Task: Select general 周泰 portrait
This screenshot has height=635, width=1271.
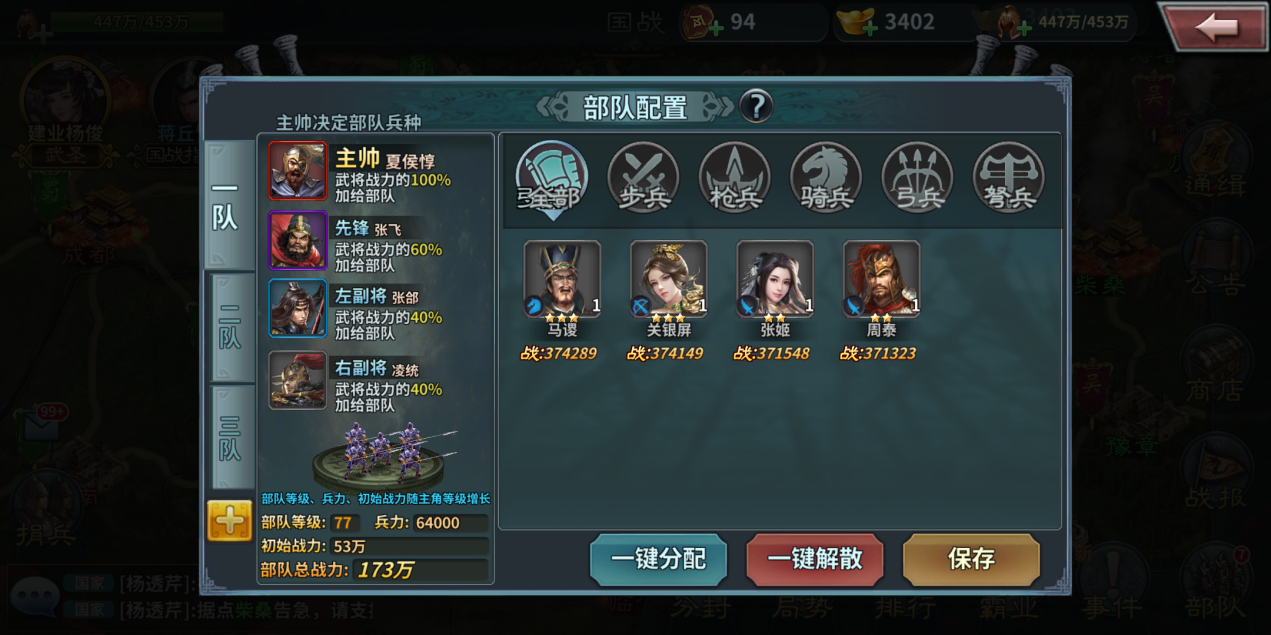Action: (x=881, y=279)
